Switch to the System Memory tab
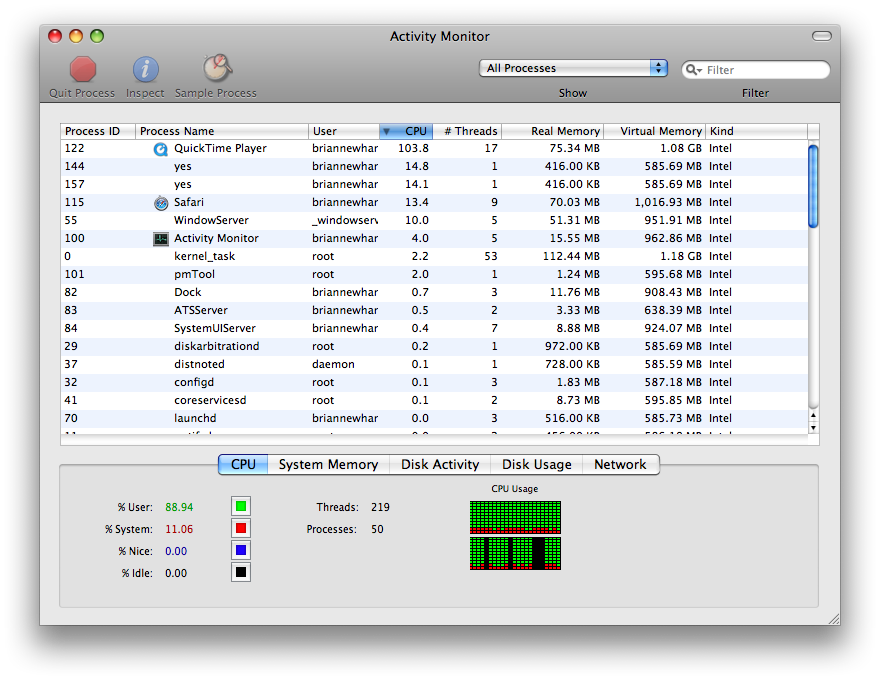The width and height of the screenshot is (880, 680). 328,465
